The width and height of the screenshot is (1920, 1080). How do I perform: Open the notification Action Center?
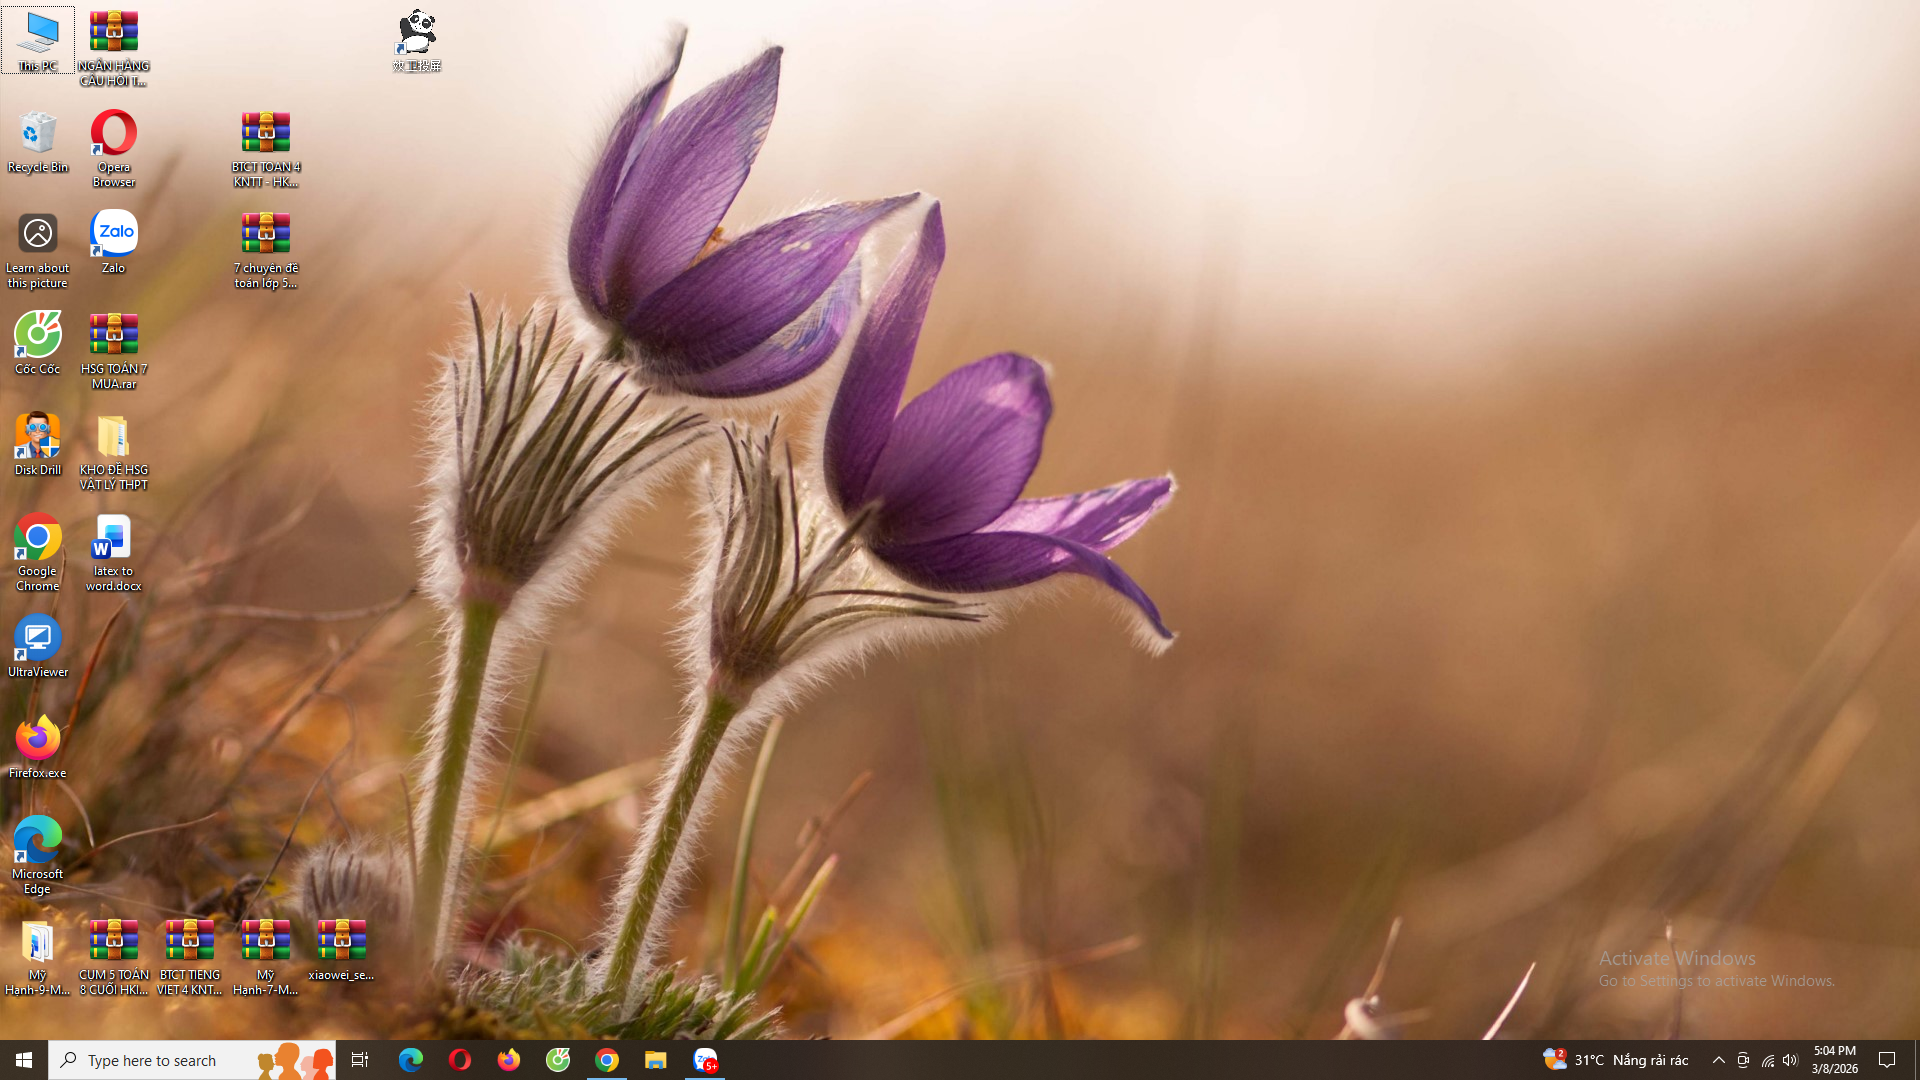tap(1887, 1060)
